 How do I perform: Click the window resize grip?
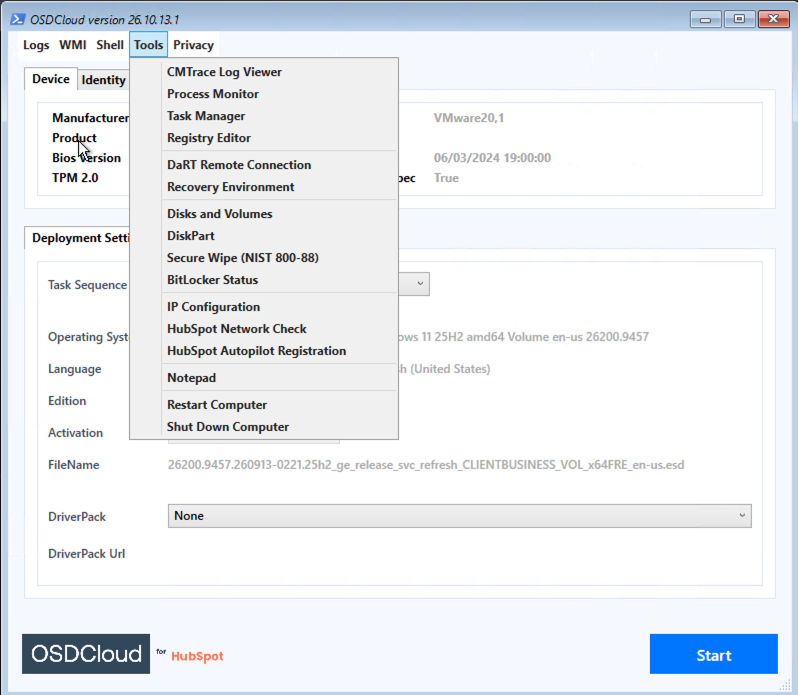click(784, 685)
